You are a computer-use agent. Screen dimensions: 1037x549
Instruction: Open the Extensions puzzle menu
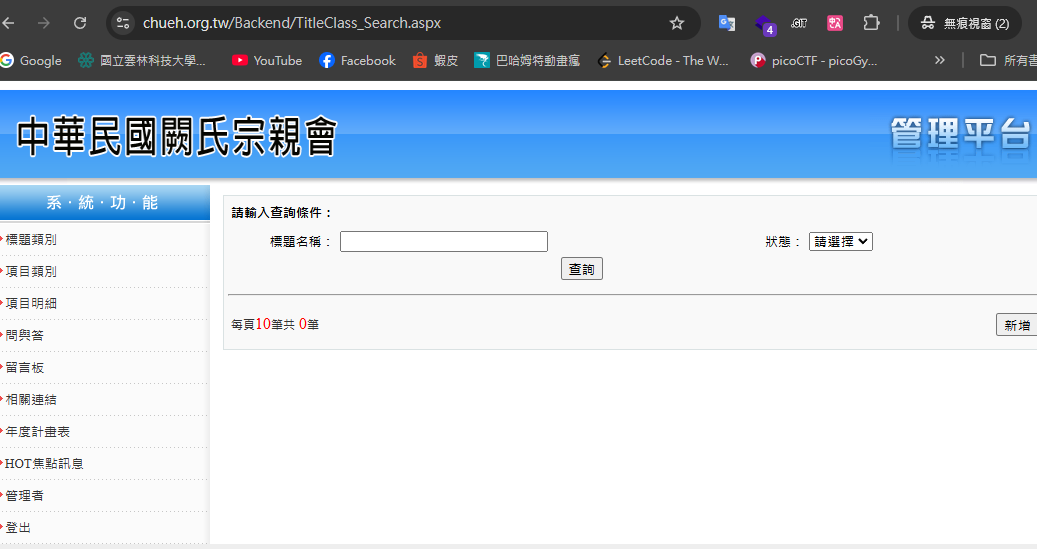tap(871, 23)
